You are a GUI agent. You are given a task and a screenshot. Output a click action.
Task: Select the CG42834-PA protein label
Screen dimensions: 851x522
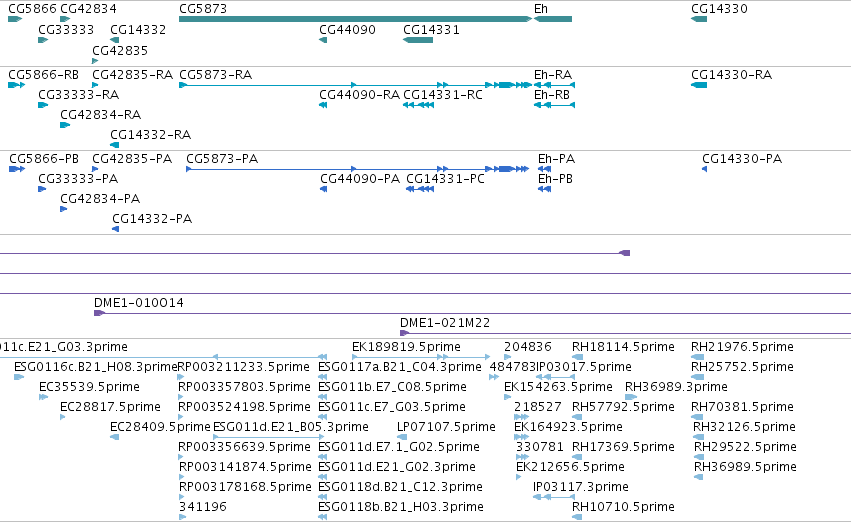(100, 199)
